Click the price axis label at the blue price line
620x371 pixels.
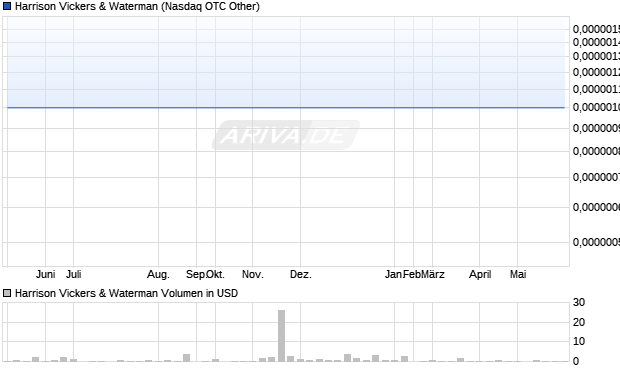[x=596, y=107]
